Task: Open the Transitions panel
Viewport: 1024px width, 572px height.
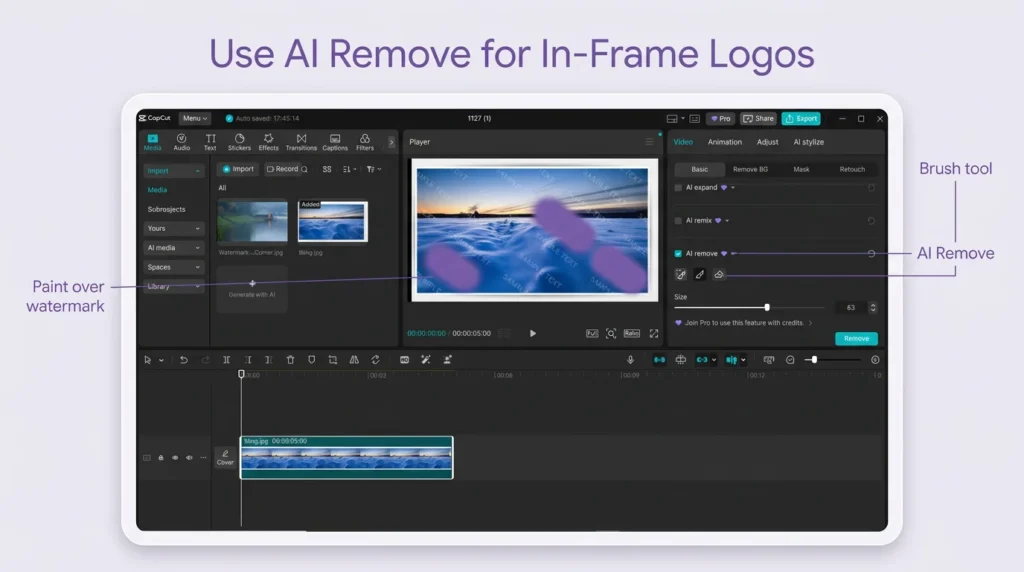Action: (x=301, y=142)
